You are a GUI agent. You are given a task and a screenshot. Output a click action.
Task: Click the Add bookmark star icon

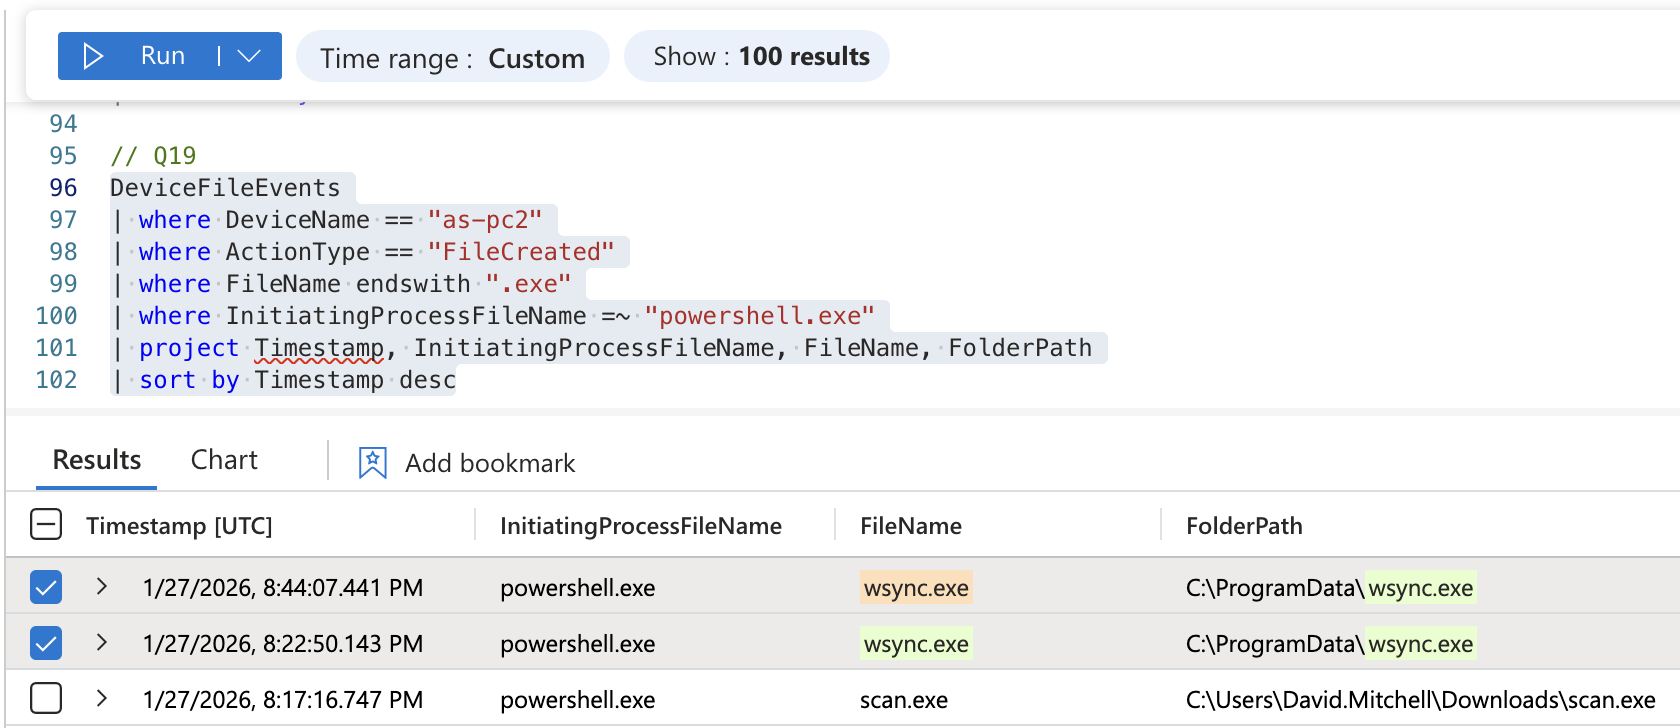pos(372,463)
